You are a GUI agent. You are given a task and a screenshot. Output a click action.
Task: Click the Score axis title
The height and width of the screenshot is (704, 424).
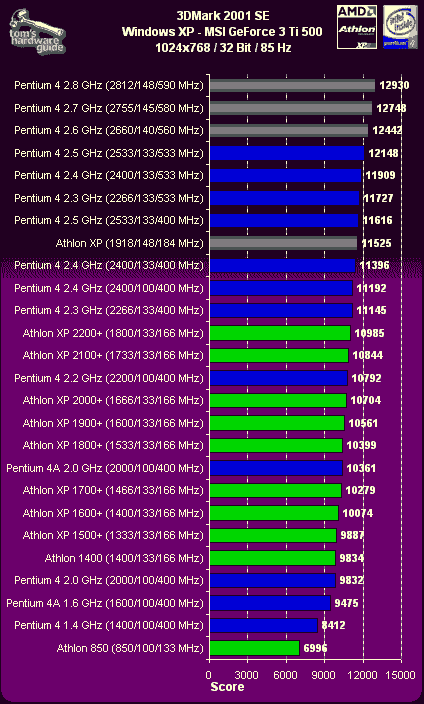pos(227,686)
